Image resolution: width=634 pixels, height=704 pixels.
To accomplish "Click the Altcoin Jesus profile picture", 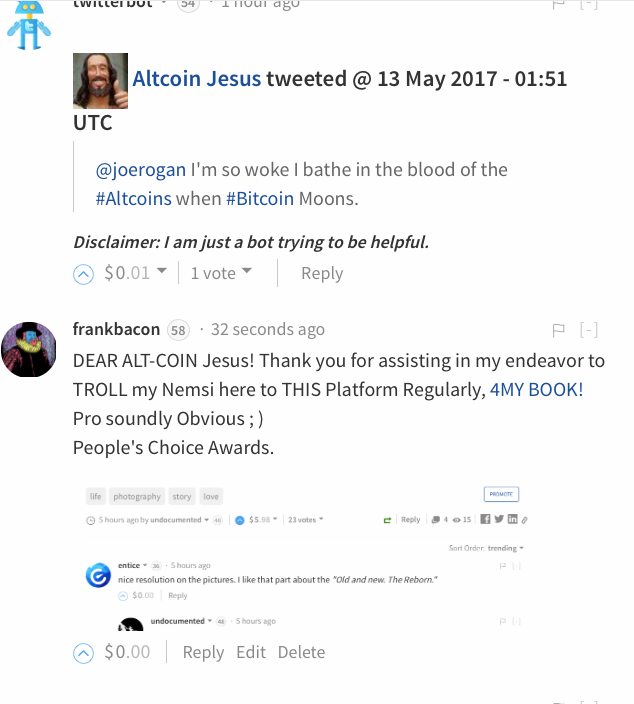I will [100, 80].
